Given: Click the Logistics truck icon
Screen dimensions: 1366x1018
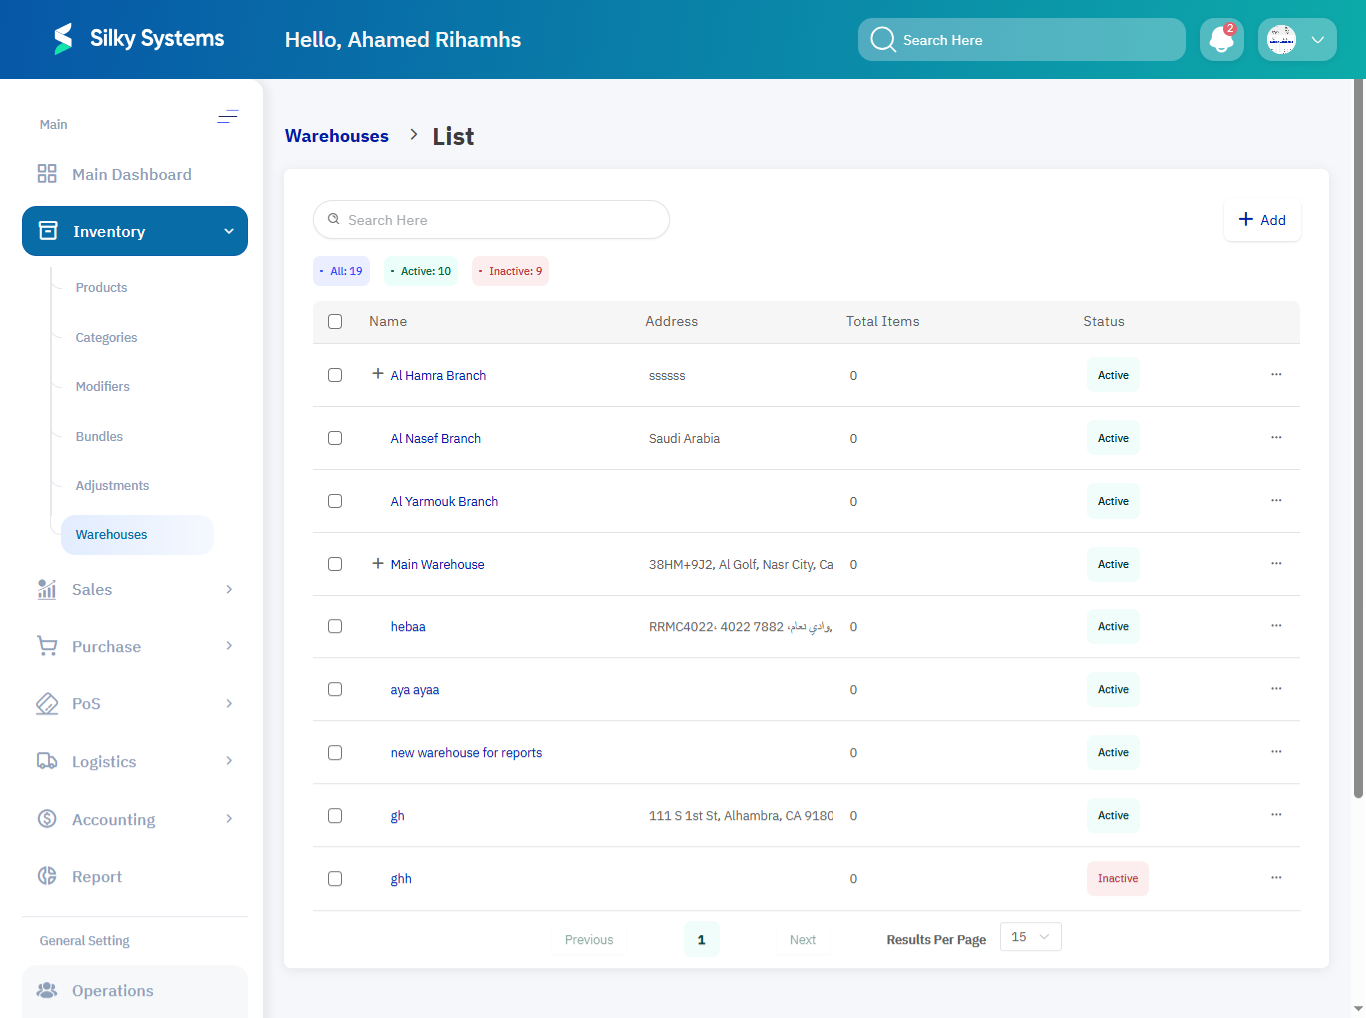Looking at the screenshot, I should tap(47, 761).
